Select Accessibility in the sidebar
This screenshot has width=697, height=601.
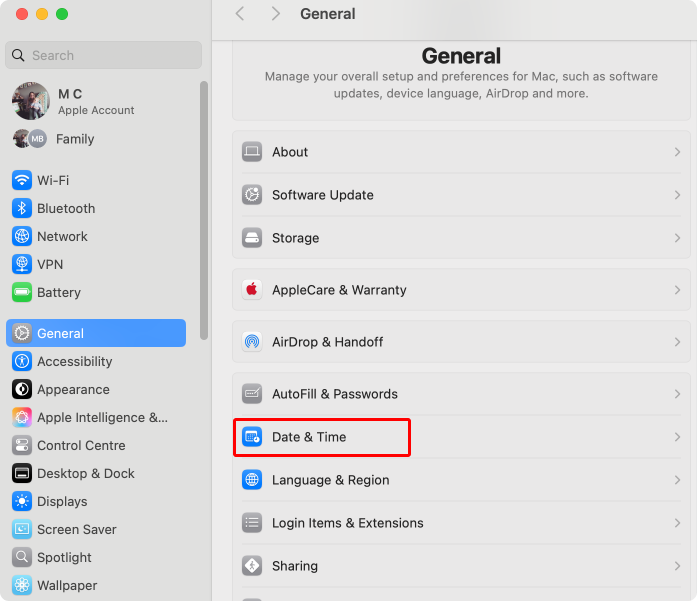coord(96,361)
